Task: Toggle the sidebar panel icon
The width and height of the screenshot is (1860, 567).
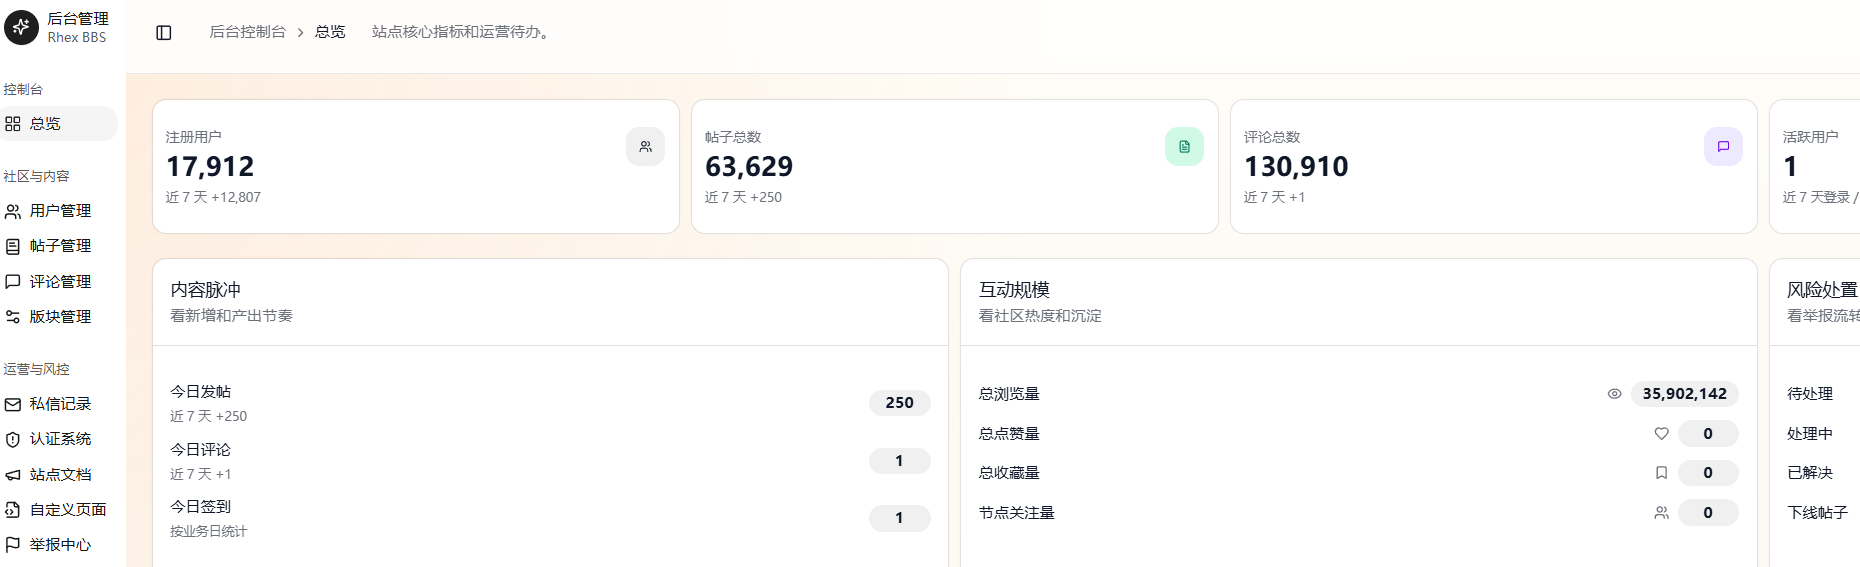Action: [164, 32]
